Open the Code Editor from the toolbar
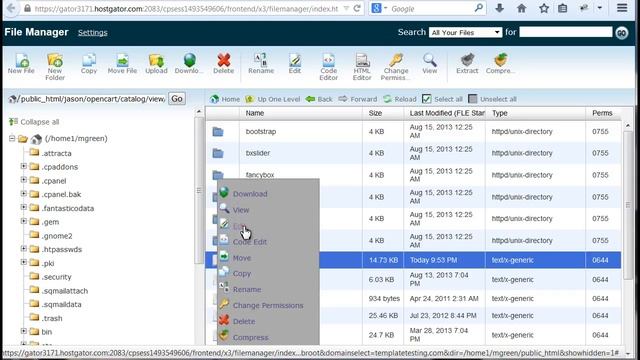This screenshot has height=360, width=640. click(x=328, y=67)
